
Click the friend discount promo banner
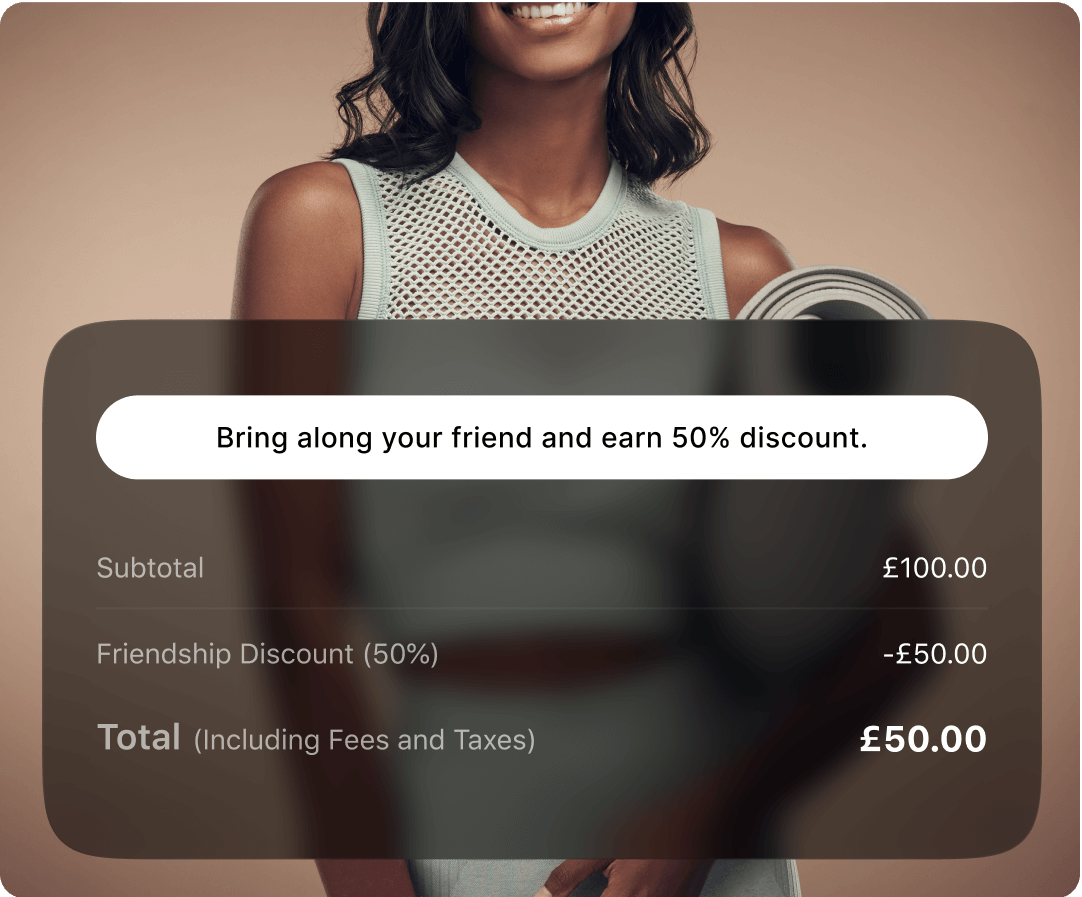tap(542, 437)
